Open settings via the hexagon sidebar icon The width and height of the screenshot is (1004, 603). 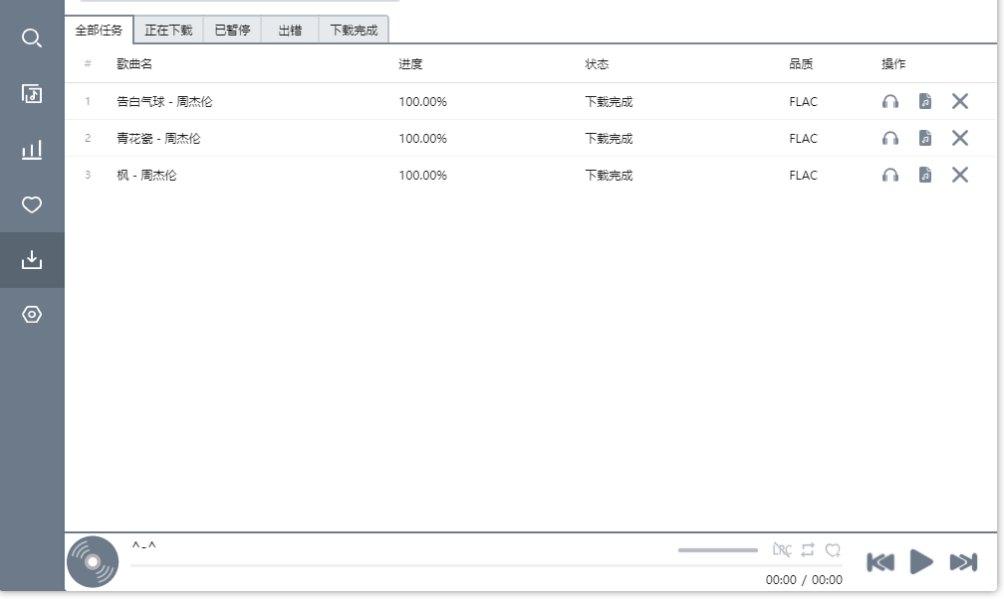(32, 315)
